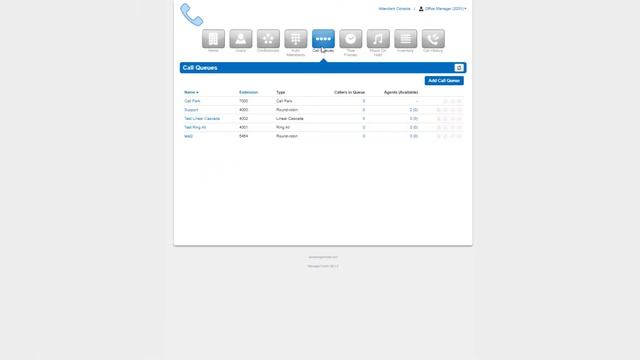Click the blue phone handset logo

coord(191,15)
